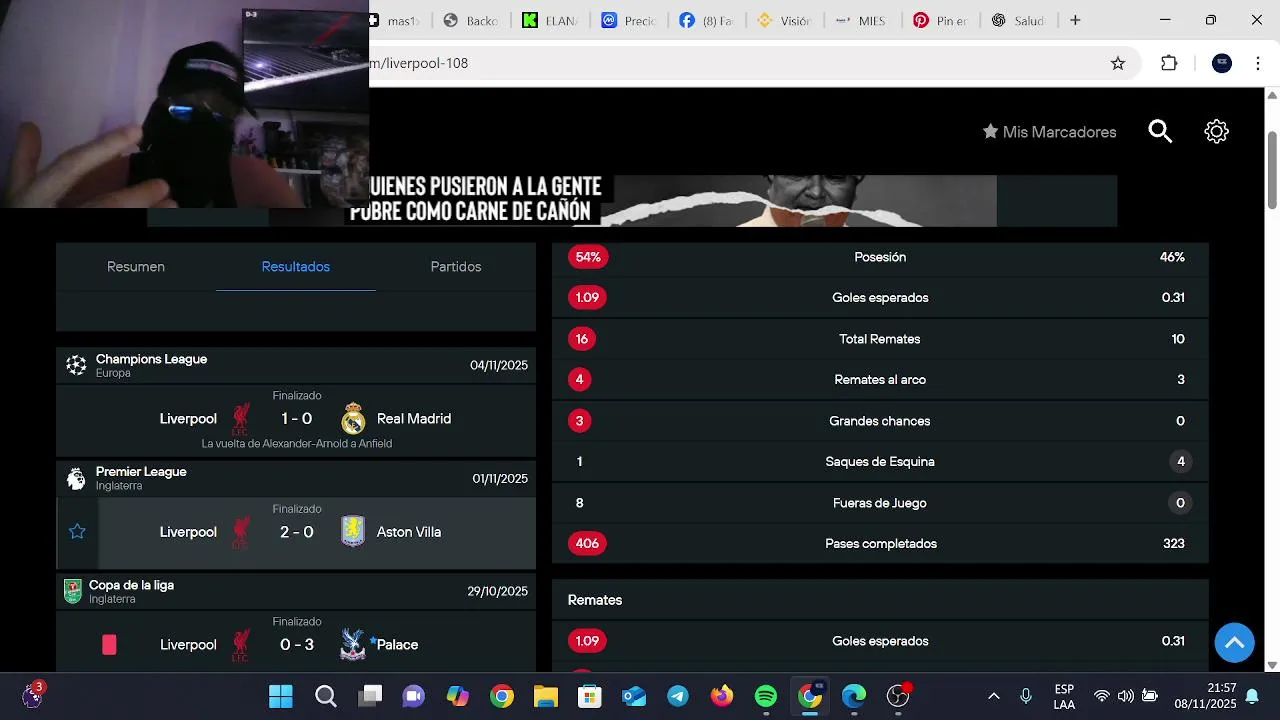Click the Total Remates stat label
This screenshot has width=1280, height=720.
point(880,339)
